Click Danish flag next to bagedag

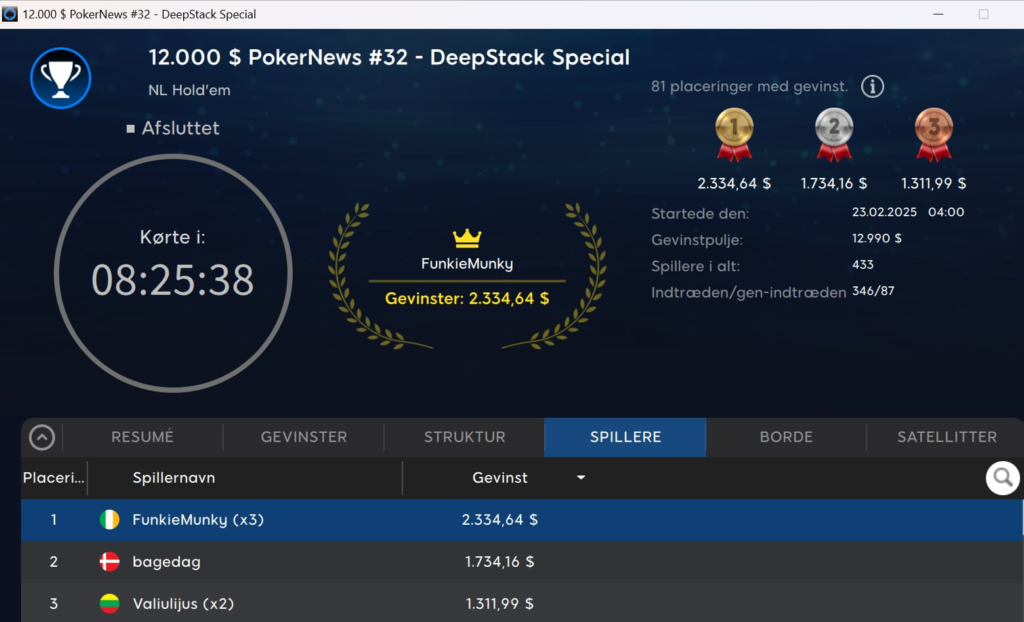coord(110,561)
